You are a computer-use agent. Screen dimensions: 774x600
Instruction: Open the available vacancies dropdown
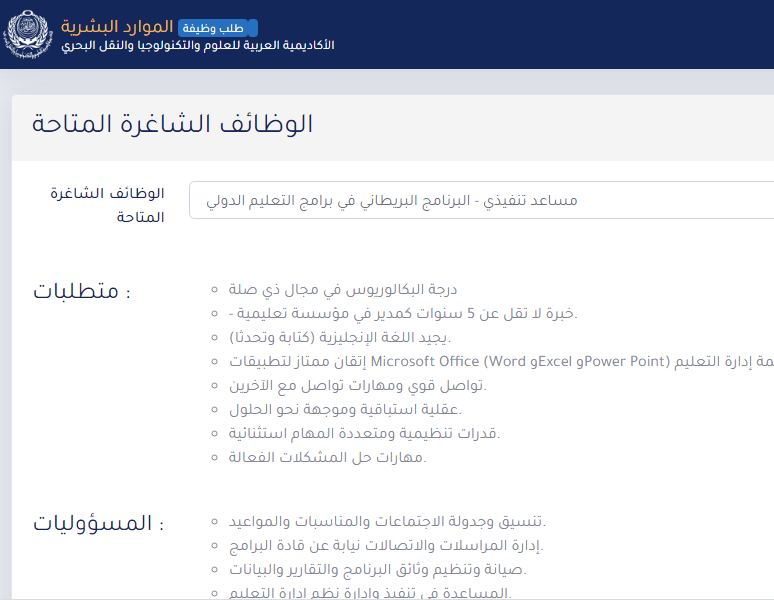tap(480, 200)
